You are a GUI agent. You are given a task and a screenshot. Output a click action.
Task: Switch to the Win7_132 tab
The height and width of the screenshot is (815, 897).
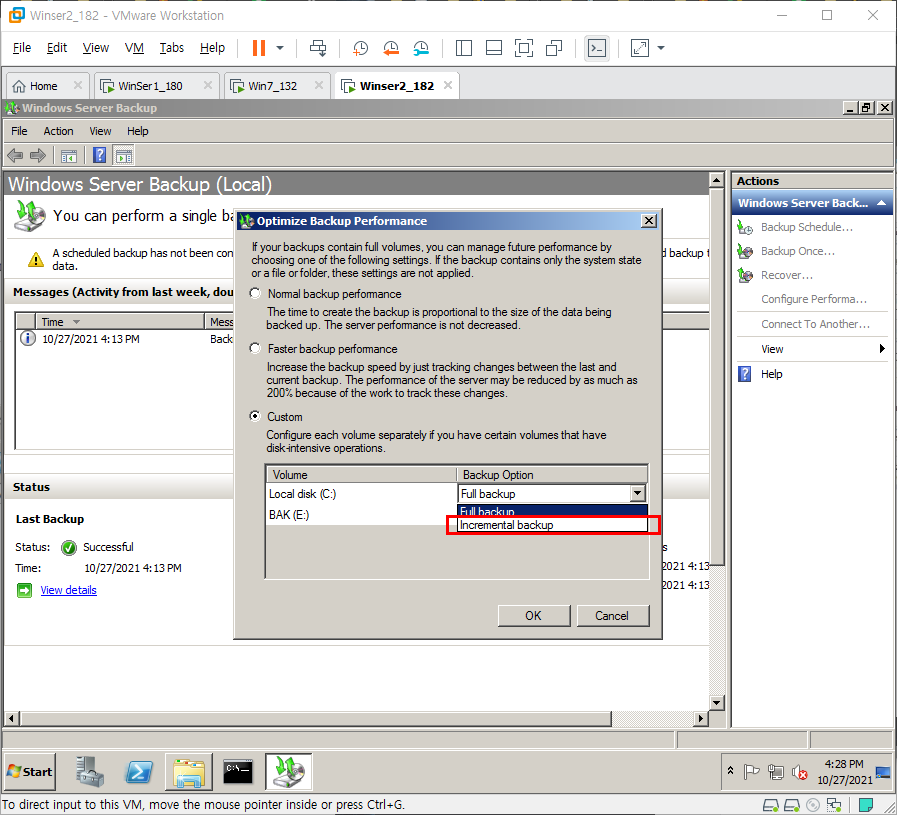(x=272, y=86)
